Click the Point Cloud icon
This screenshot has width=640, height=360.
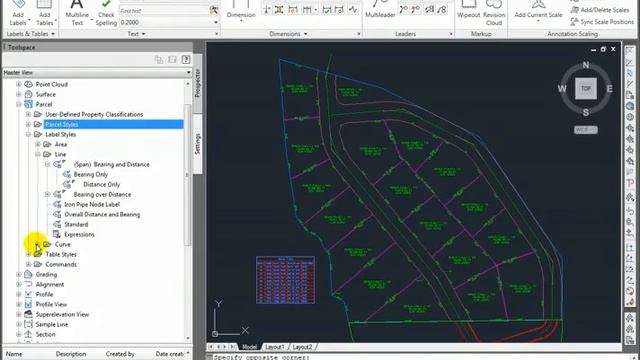(29, 84)
